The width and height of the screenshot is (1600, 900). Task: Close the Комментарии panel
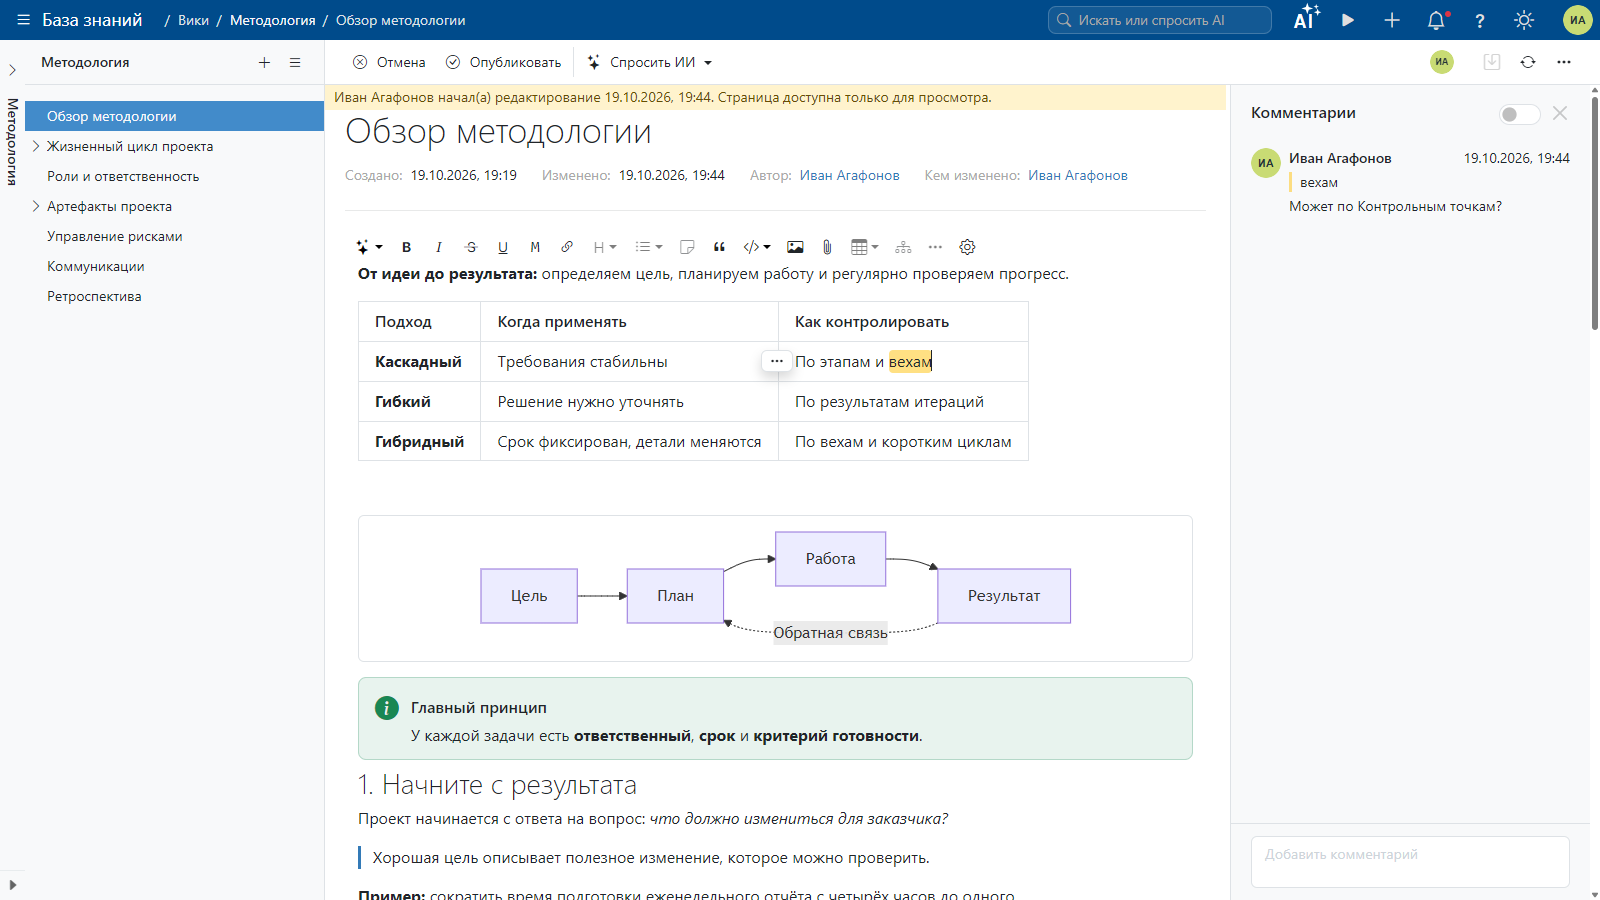tap(1560, 114)
